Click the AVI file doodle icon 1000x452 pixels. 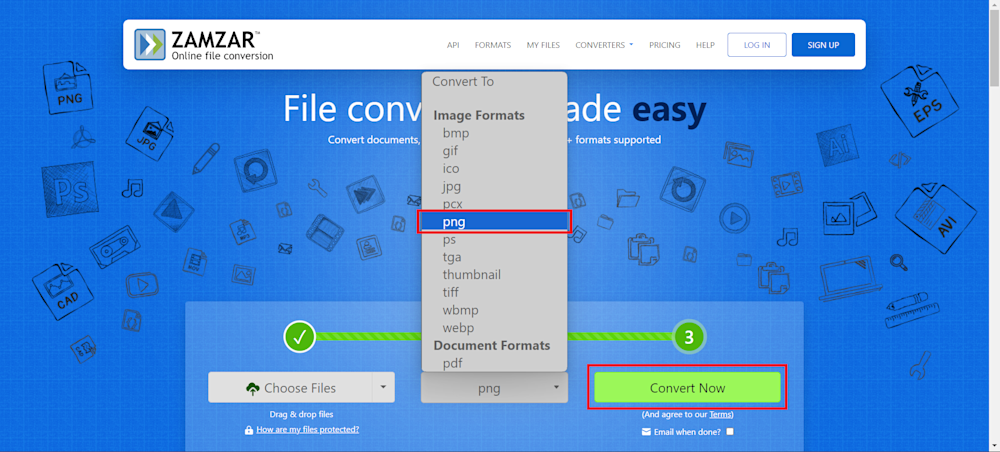click(934, 220)
